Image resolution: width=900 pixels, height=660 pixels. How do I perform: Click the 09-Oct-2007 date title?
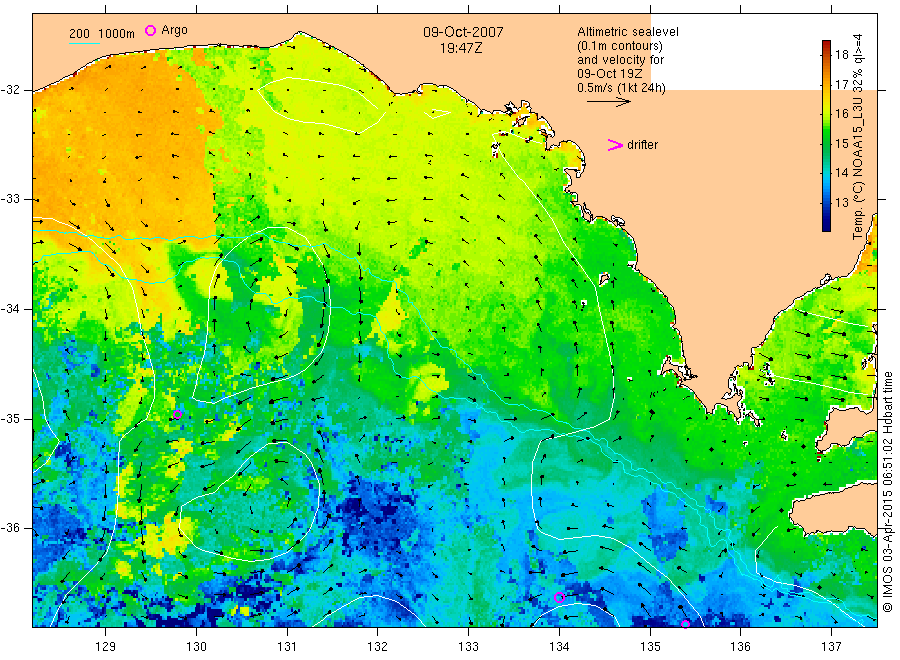(x=463, y=32)
